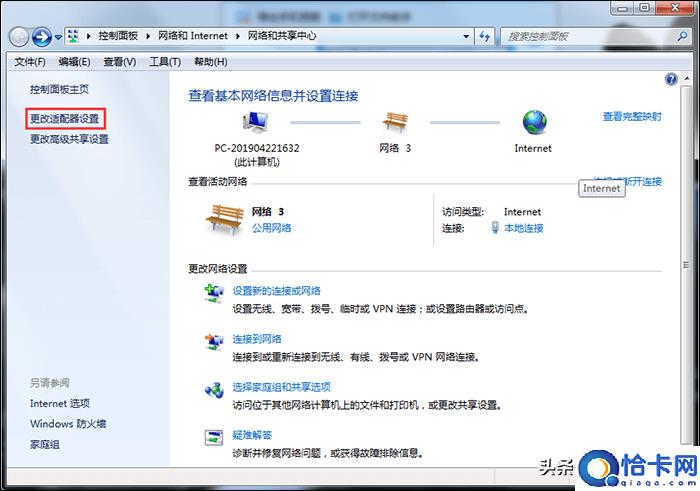Click the 设置新的连接或网络 link
Image resolution: width=700 pixels, height=491 pixels.
click(276, 291)
